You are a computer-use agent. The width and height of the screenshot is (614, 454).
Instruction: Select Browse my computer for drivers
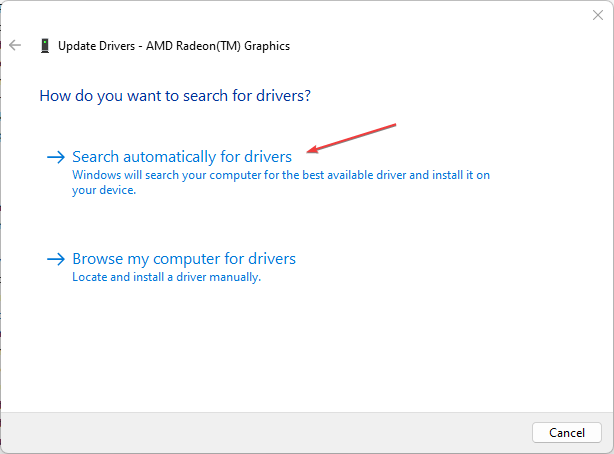[184, 259]
